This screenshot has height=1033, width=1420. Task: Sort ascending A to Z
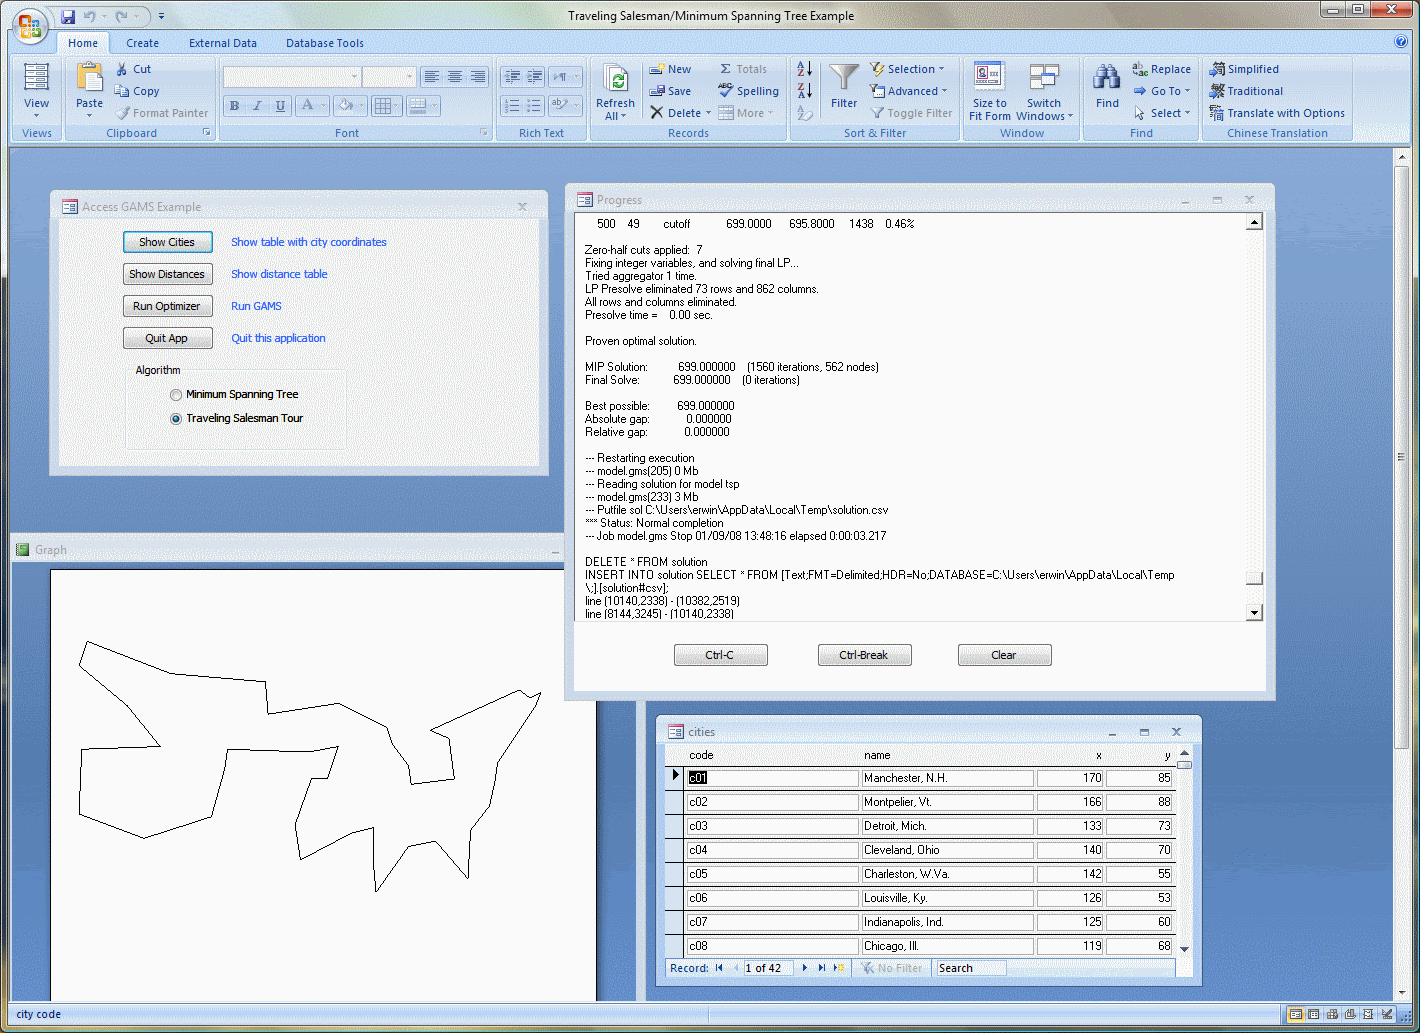(805, 69)
